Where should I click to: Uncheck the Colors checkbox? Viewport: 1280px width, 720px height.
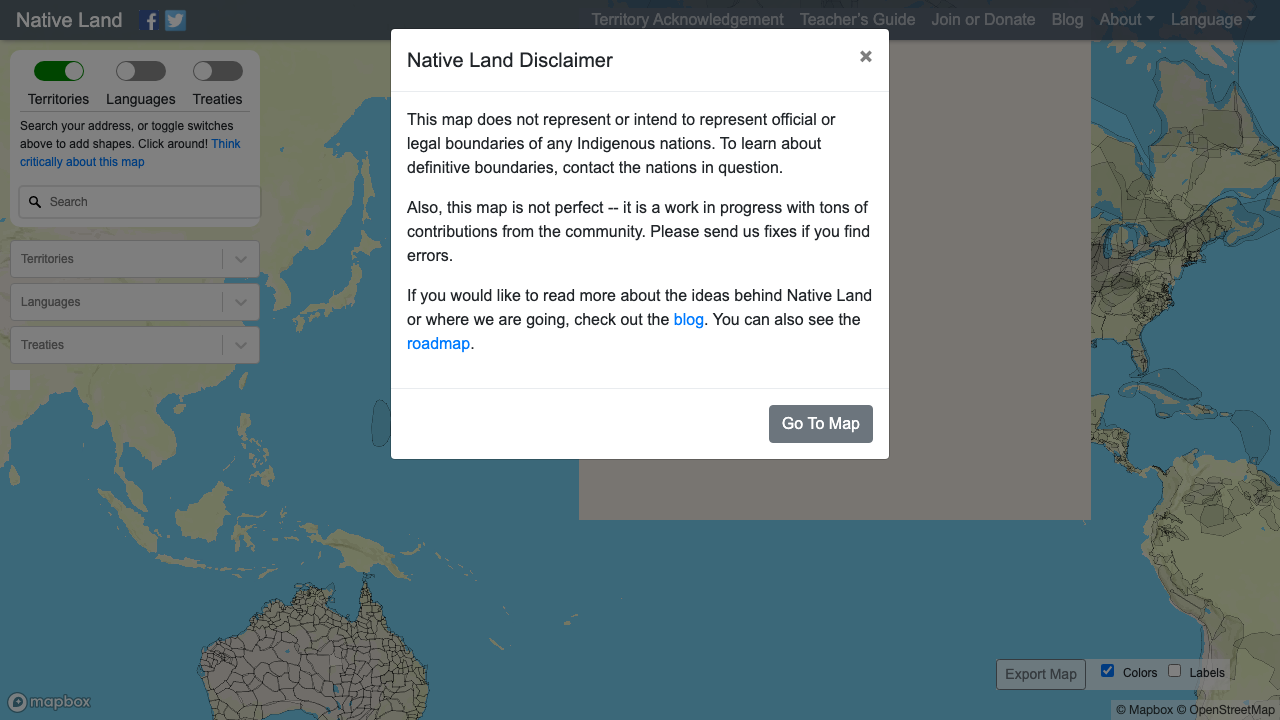pos(1107,671)
